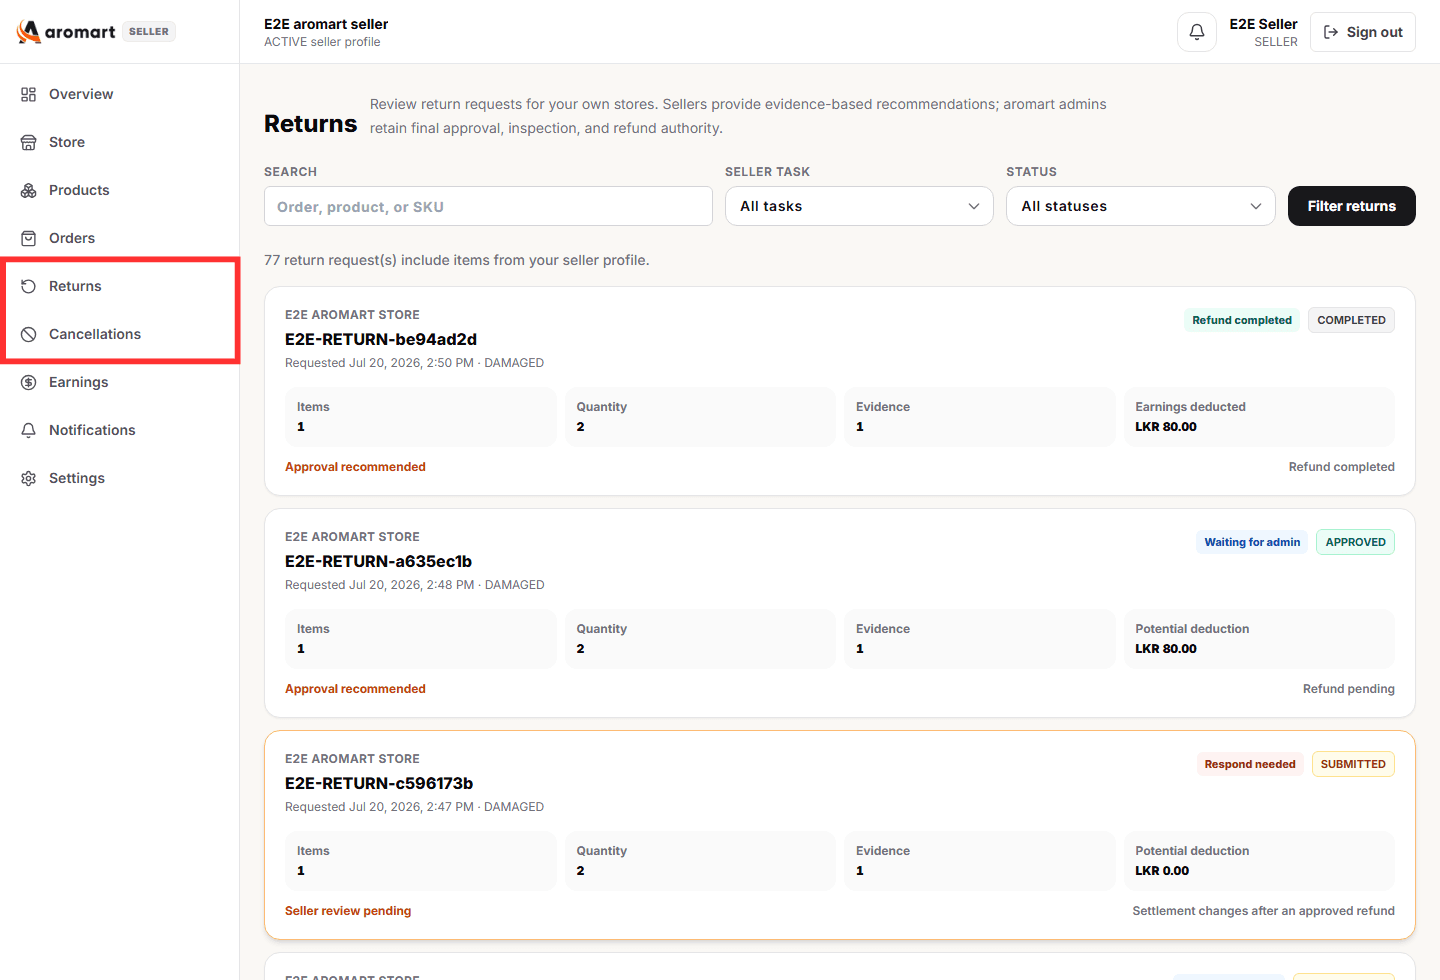
Task: Click the Cancellations ban icon
Action: [x=28, y=334]
